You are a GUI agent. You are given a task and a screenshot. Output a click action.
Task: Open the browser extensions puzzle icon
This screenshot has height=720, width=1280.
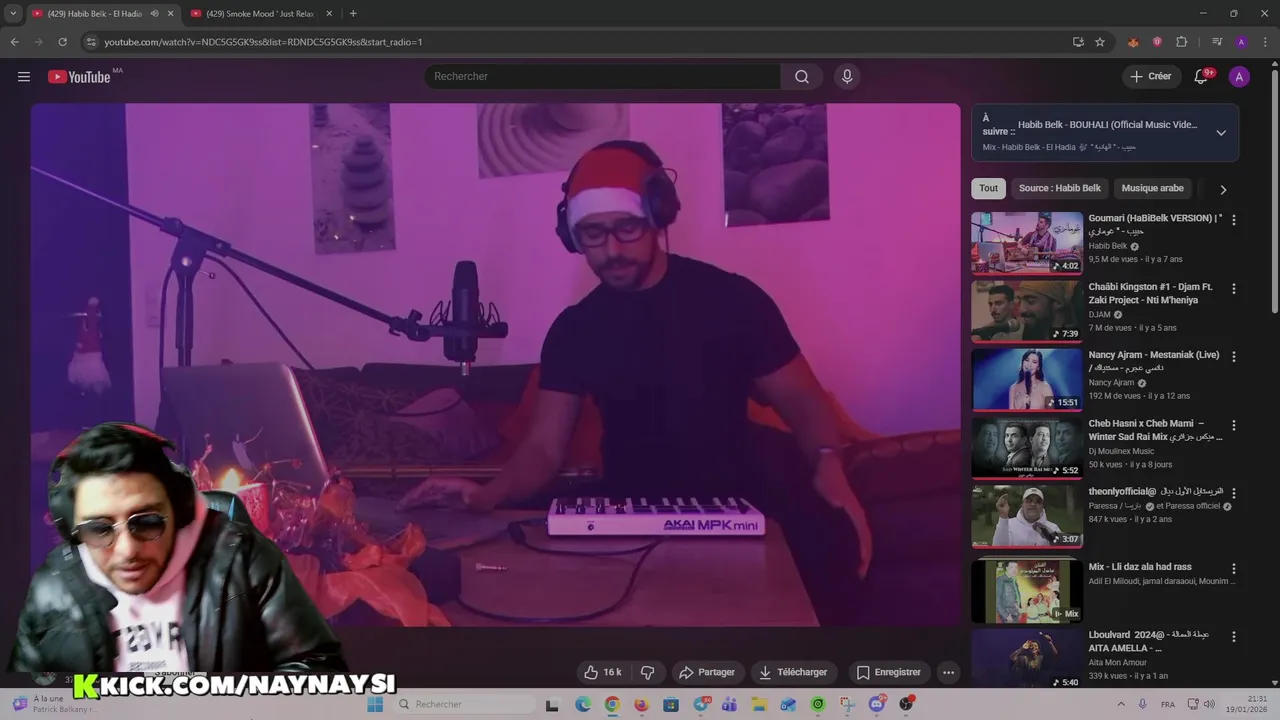click(1181, 42)
